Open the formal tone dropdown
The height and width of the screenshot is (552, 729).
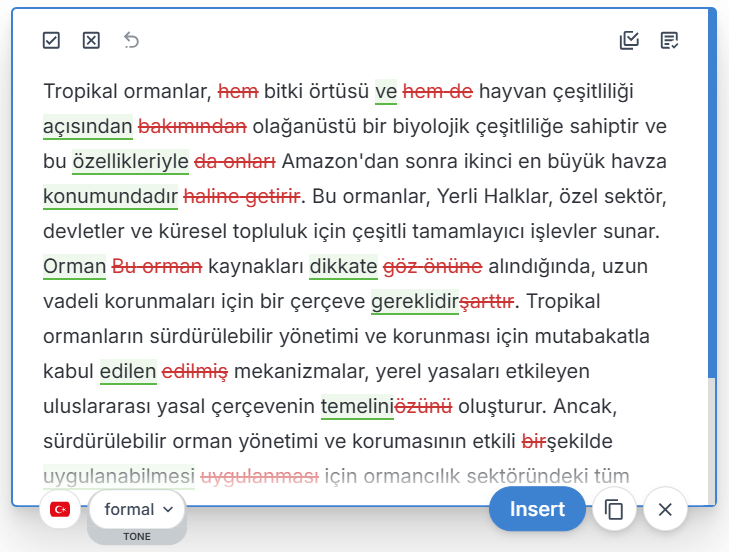click(x=138, y=510)
